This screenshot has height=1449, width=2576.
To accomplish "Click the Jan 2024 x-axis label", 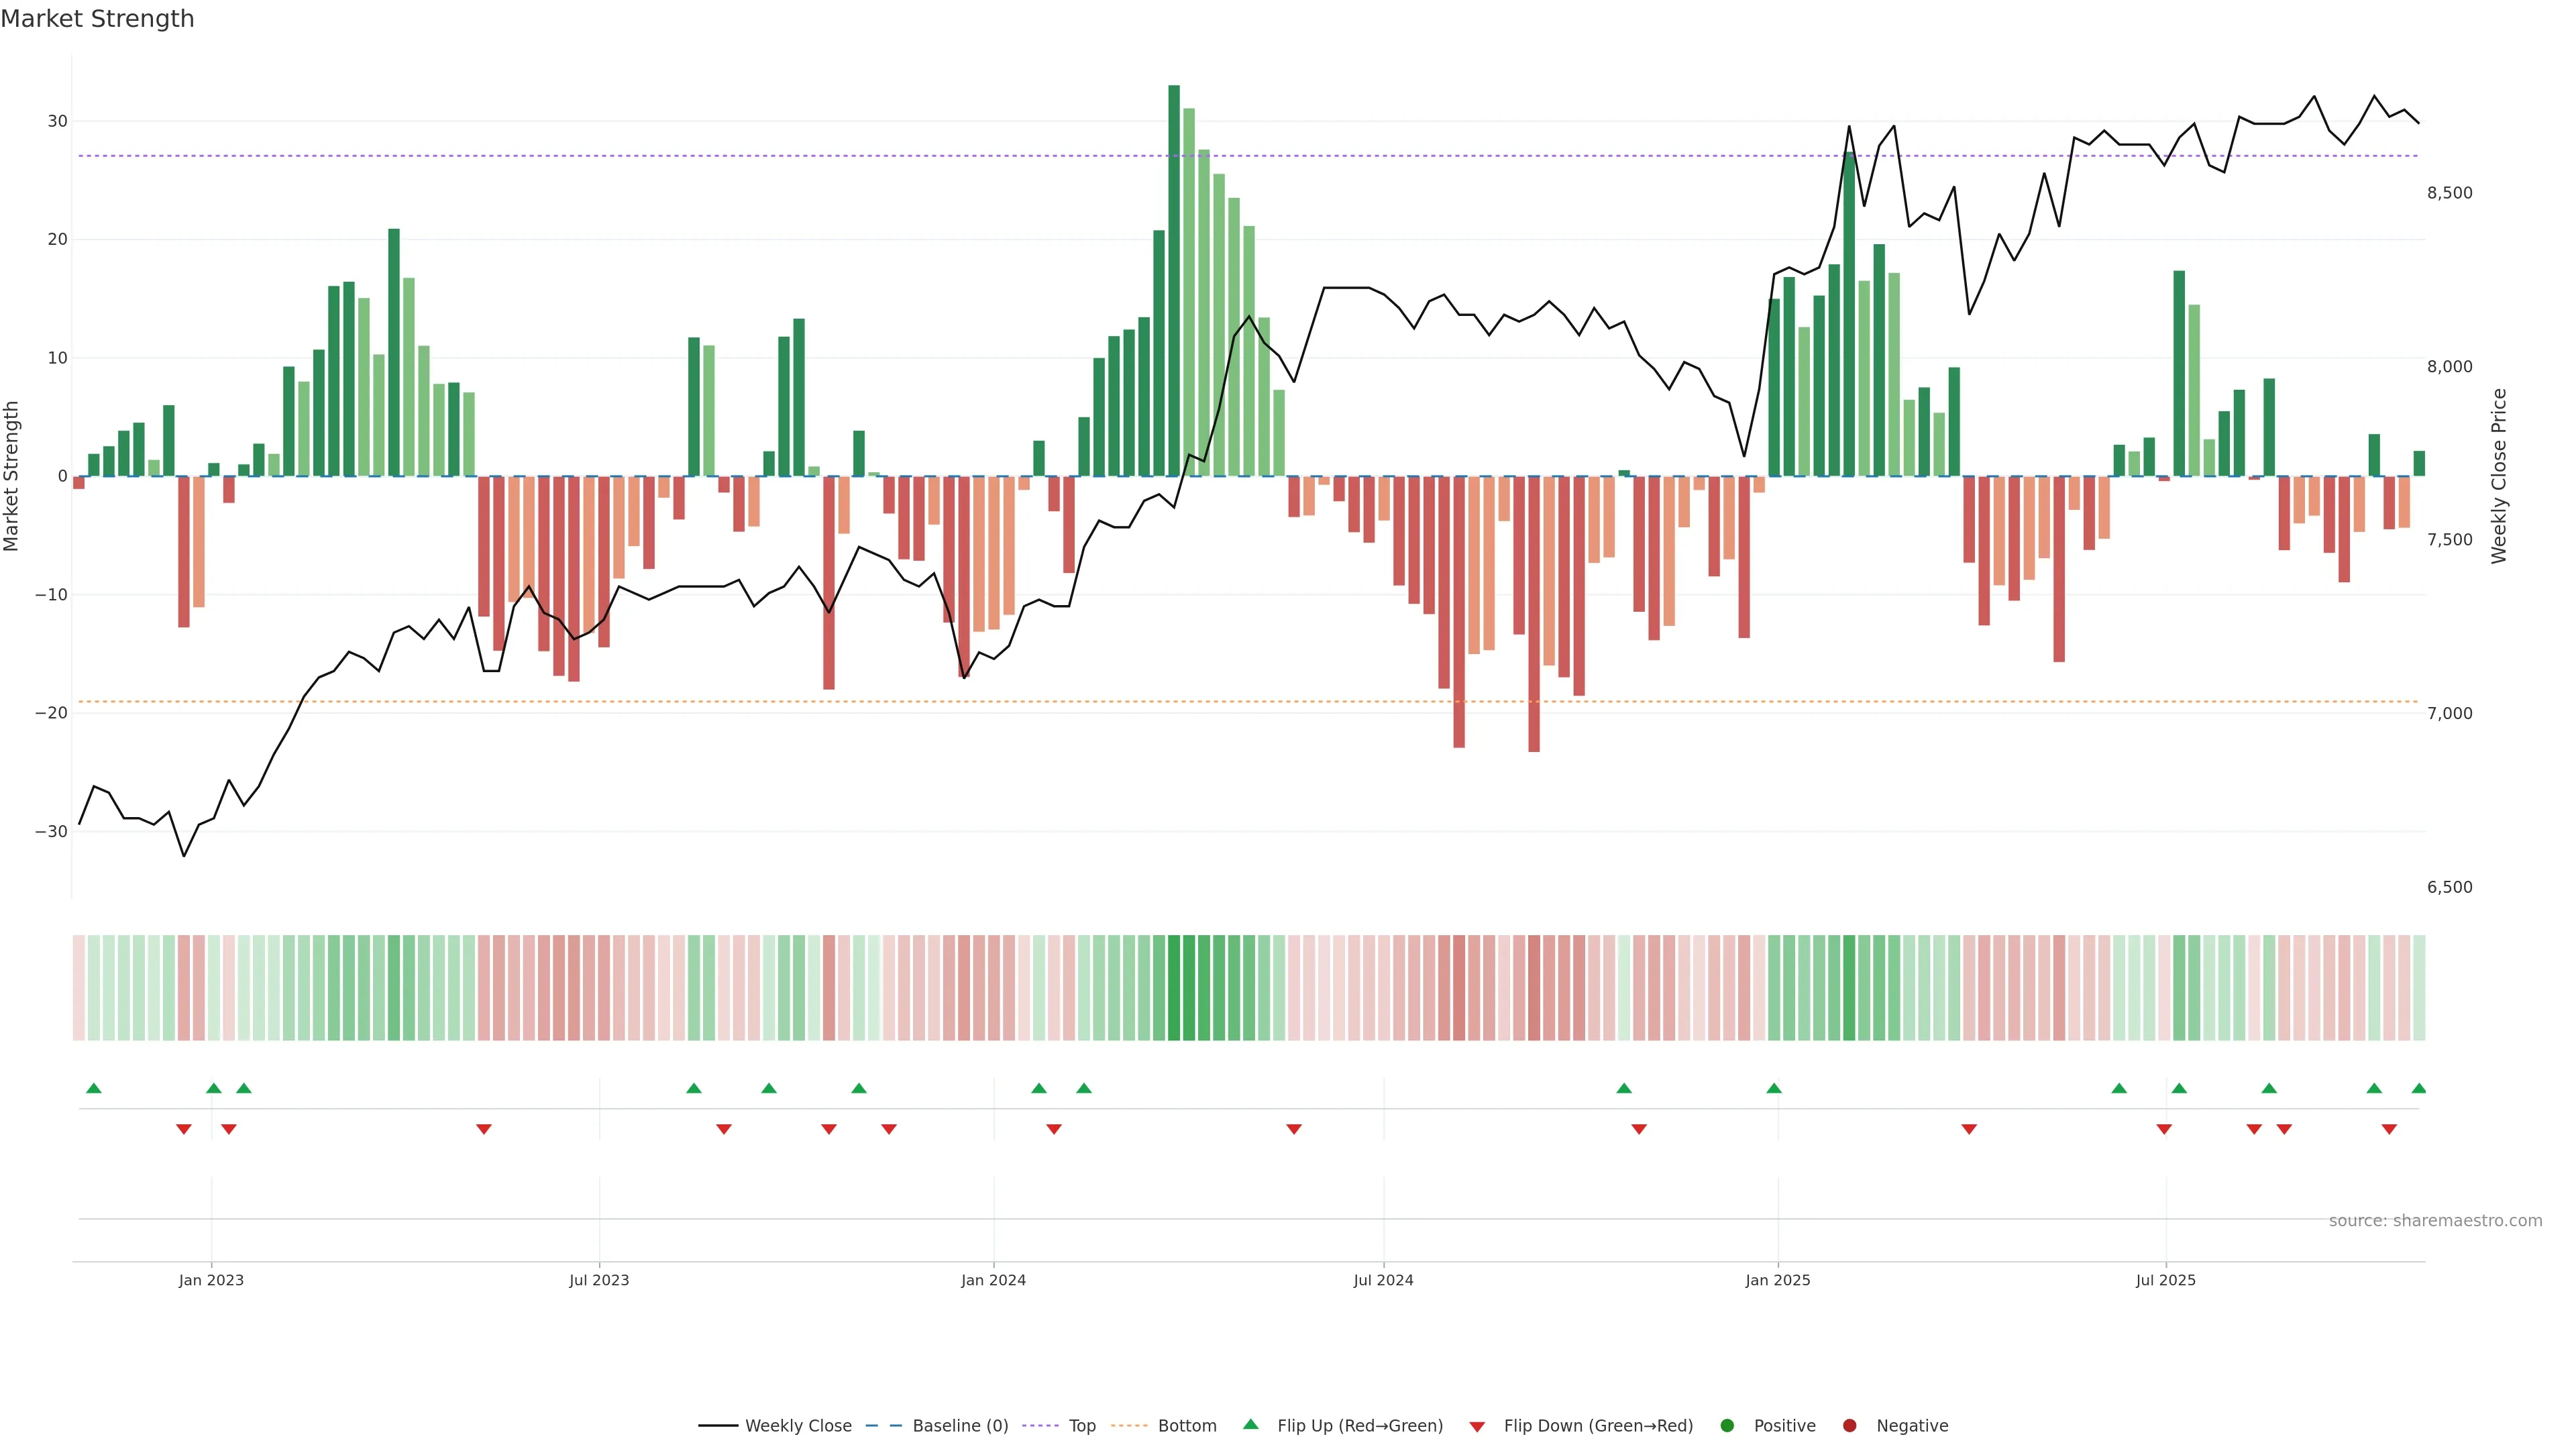I will 993,1280.
